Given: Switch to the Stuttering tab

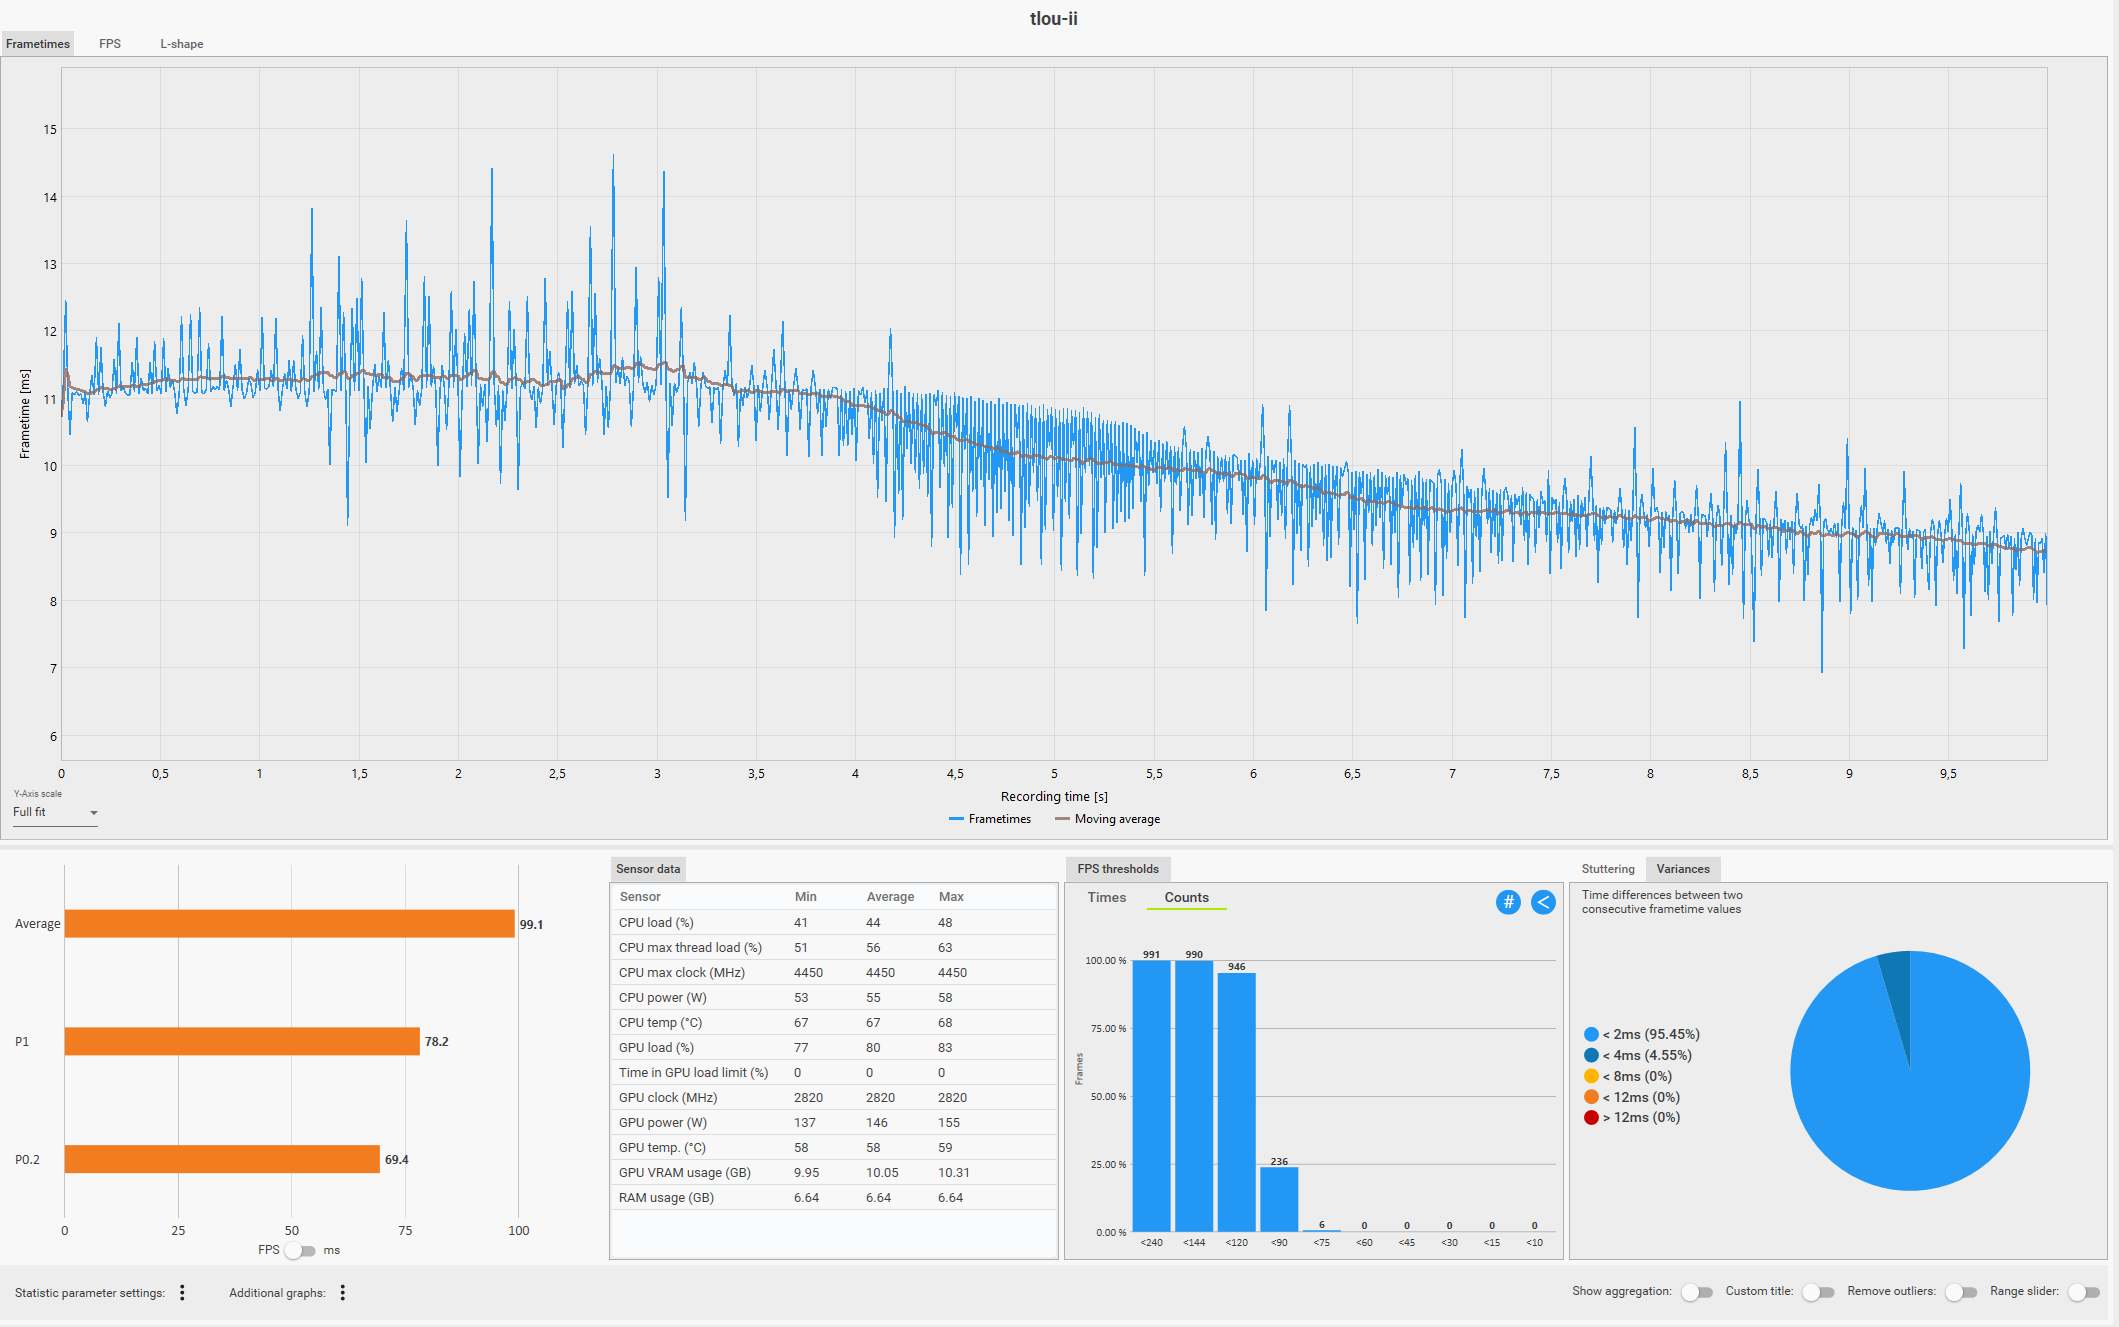Looking at the screenshot, I should tap(1607, 869).
